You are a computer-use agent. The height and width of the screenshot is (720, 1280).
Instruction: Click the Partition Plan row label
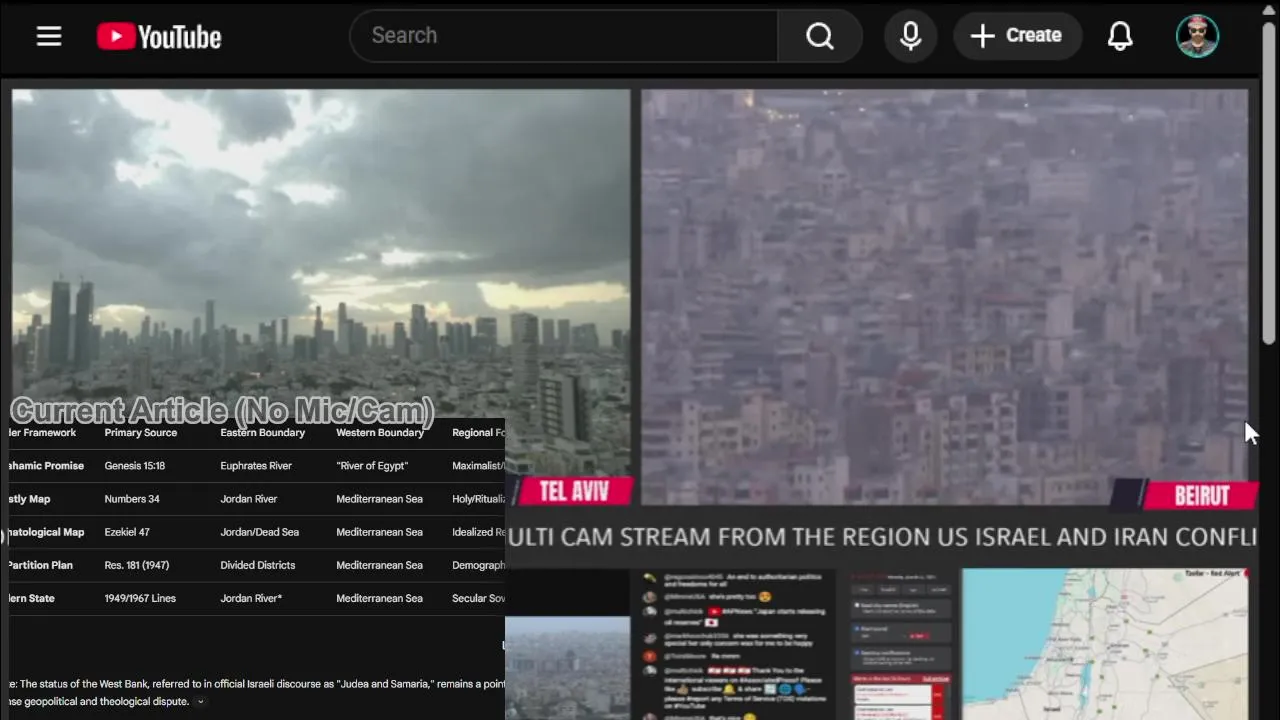[41, 565]
